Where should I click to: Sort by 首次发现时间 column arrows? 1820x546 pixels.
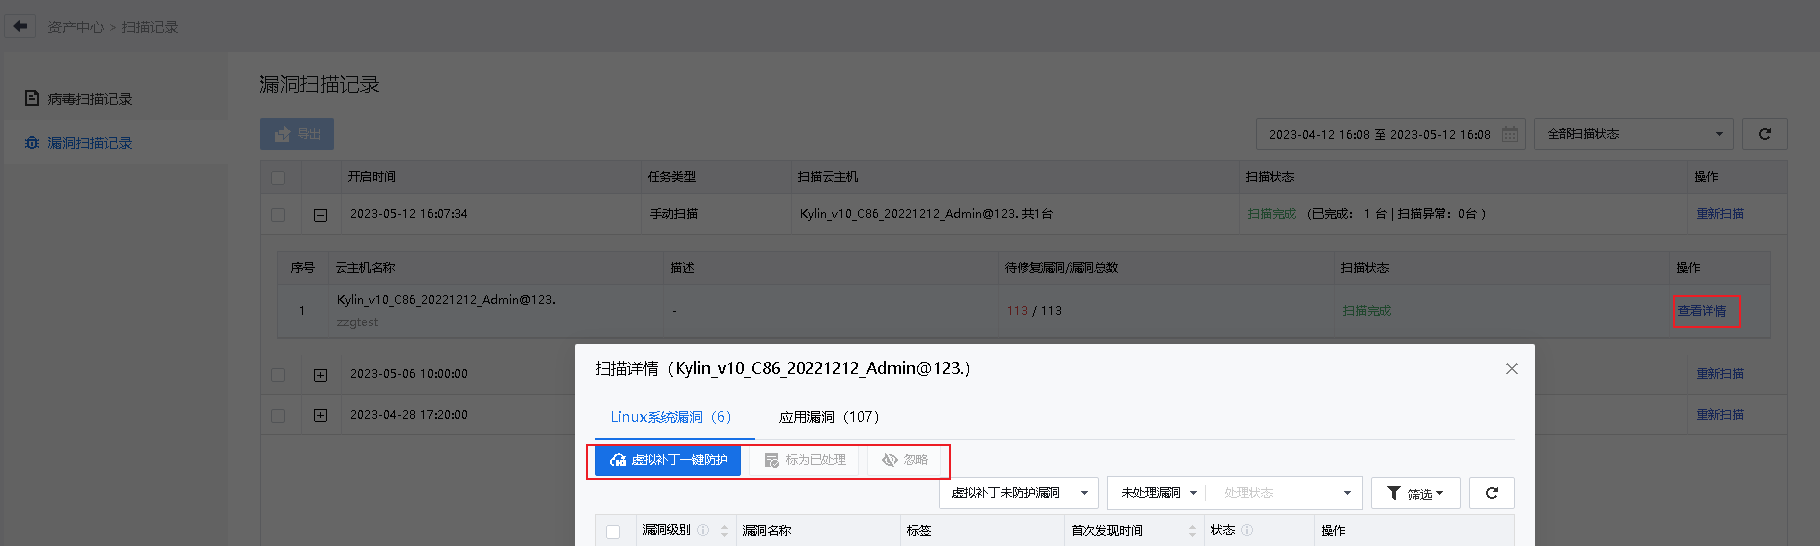click(x=1192, y=531)
